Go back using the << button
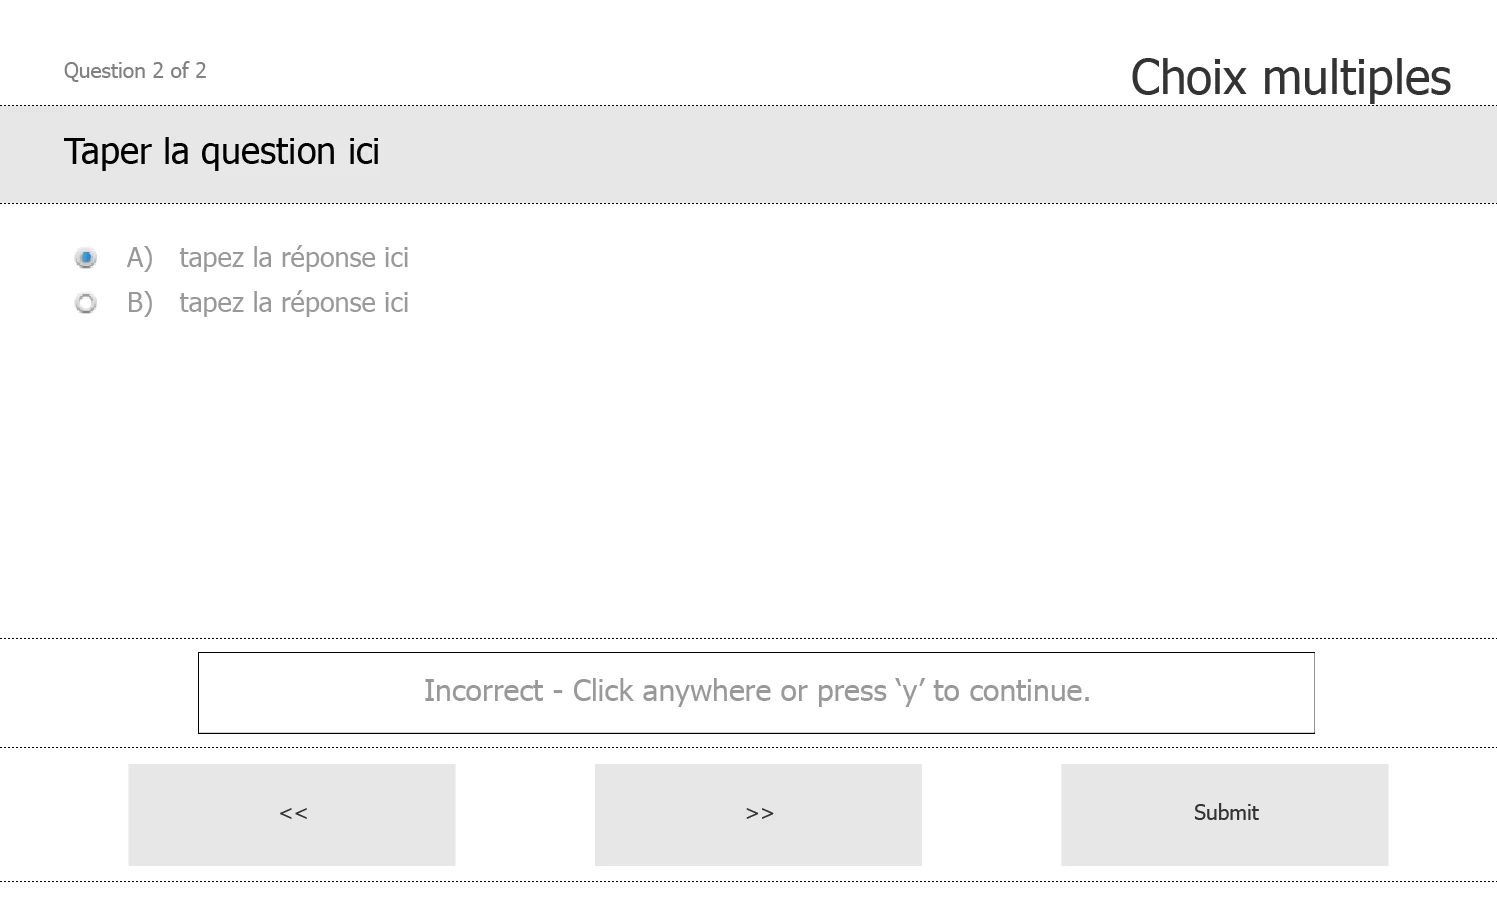Image resolution: width=1497 pixels, height=906 pixels. [292, 815]
